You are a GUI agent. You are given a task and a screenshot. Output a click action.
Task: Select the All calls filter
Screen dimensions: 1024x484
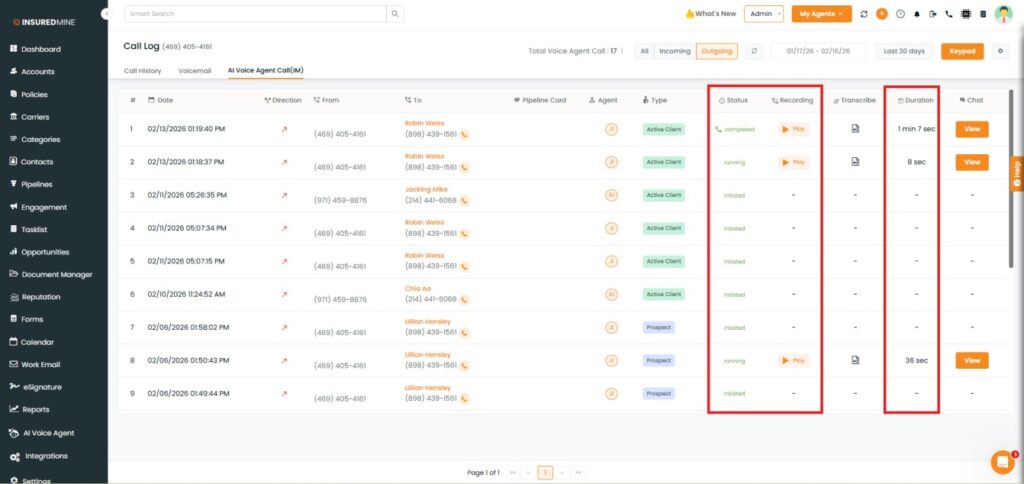point(644,51)
